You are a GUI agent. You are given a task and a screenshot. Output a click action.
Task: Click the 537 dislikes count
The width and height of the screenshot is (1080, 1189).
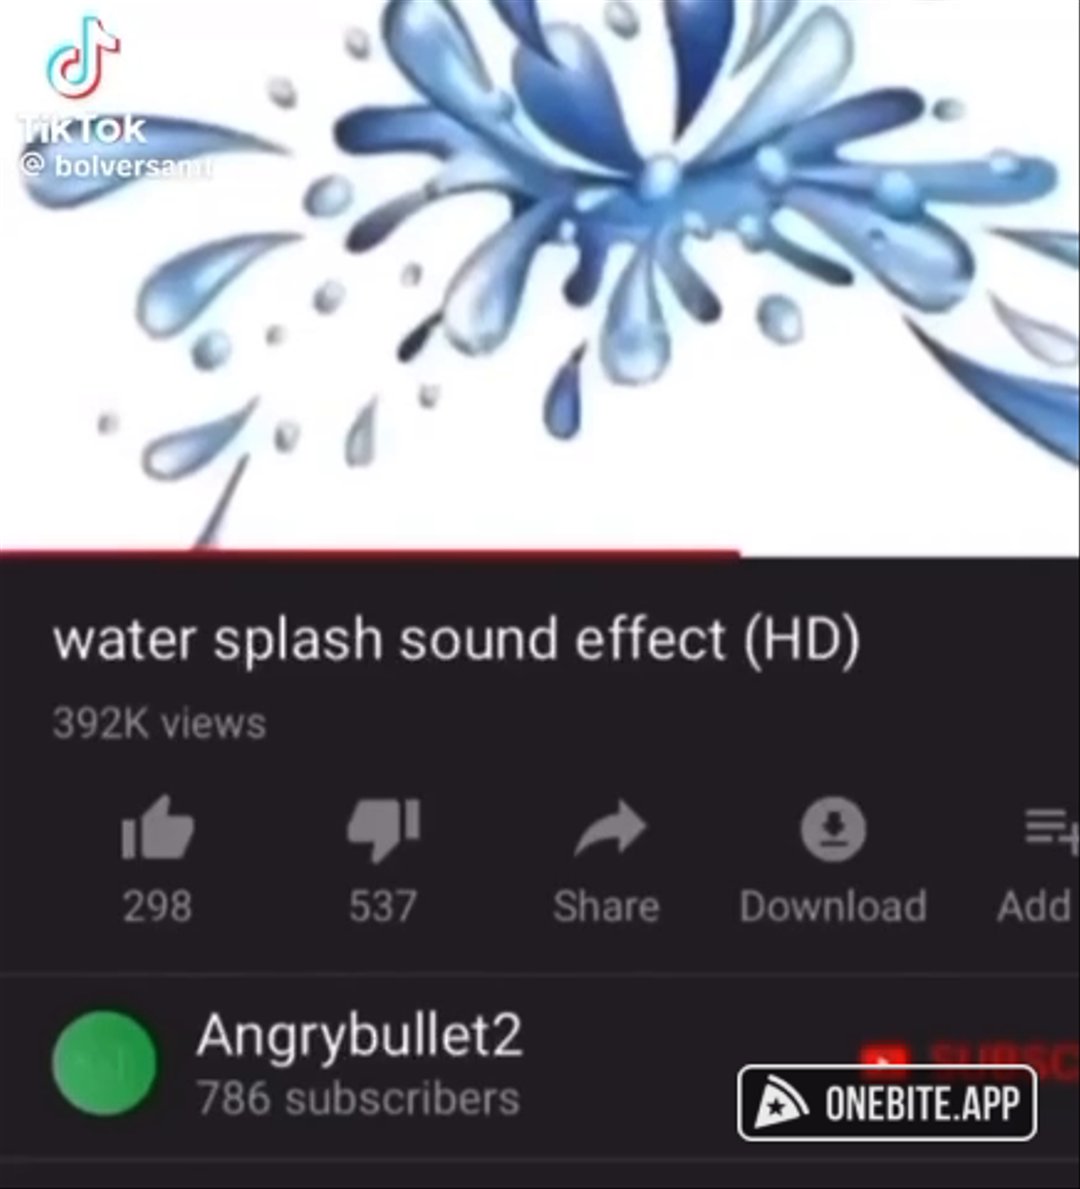[383, 906]
